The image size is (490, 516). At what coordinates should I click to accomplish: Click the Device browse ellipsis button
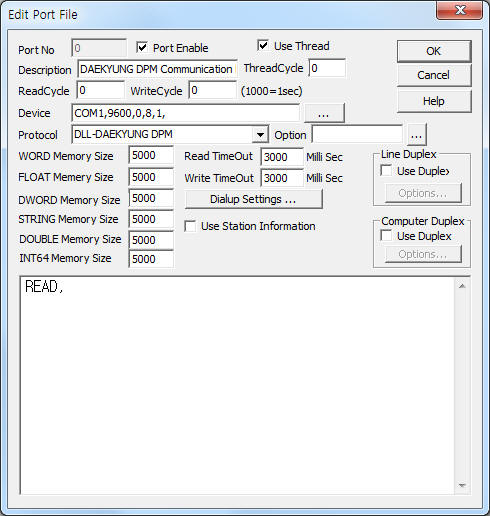click(x=324, y=113)
